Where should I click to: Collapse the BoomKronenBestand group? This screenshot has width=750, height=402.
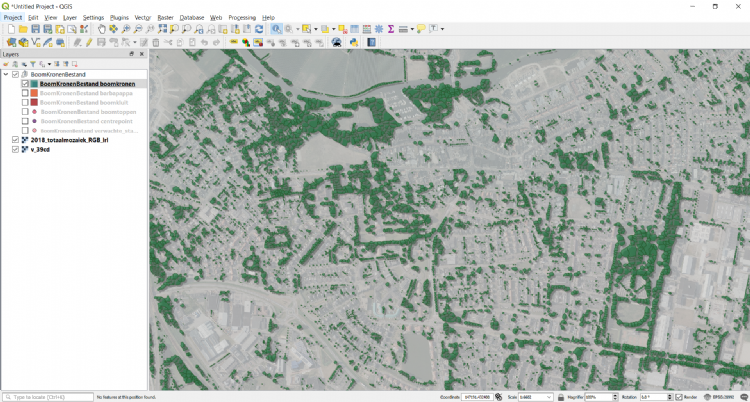coord(6,74)
